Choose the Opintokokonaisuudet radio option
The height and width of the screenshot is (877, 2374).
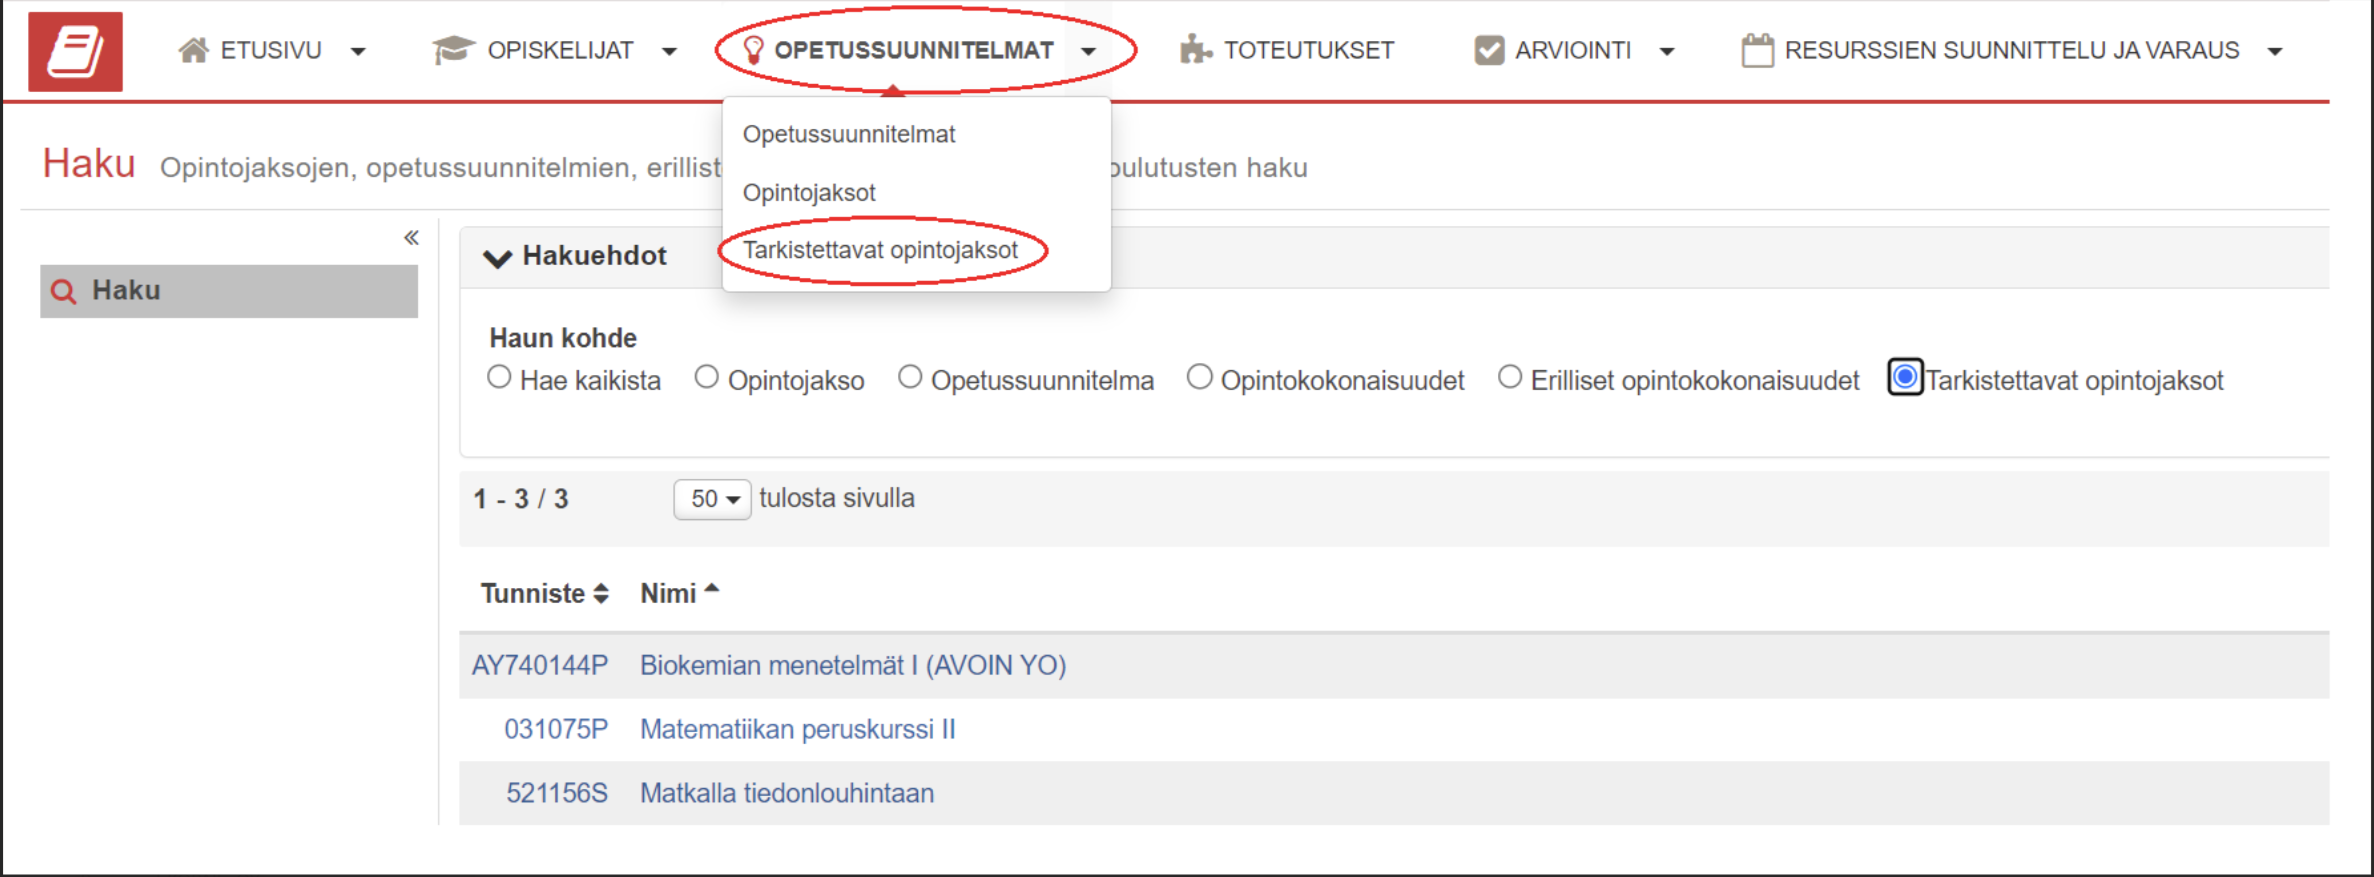pyautogui.click(x=1200, y=378)
